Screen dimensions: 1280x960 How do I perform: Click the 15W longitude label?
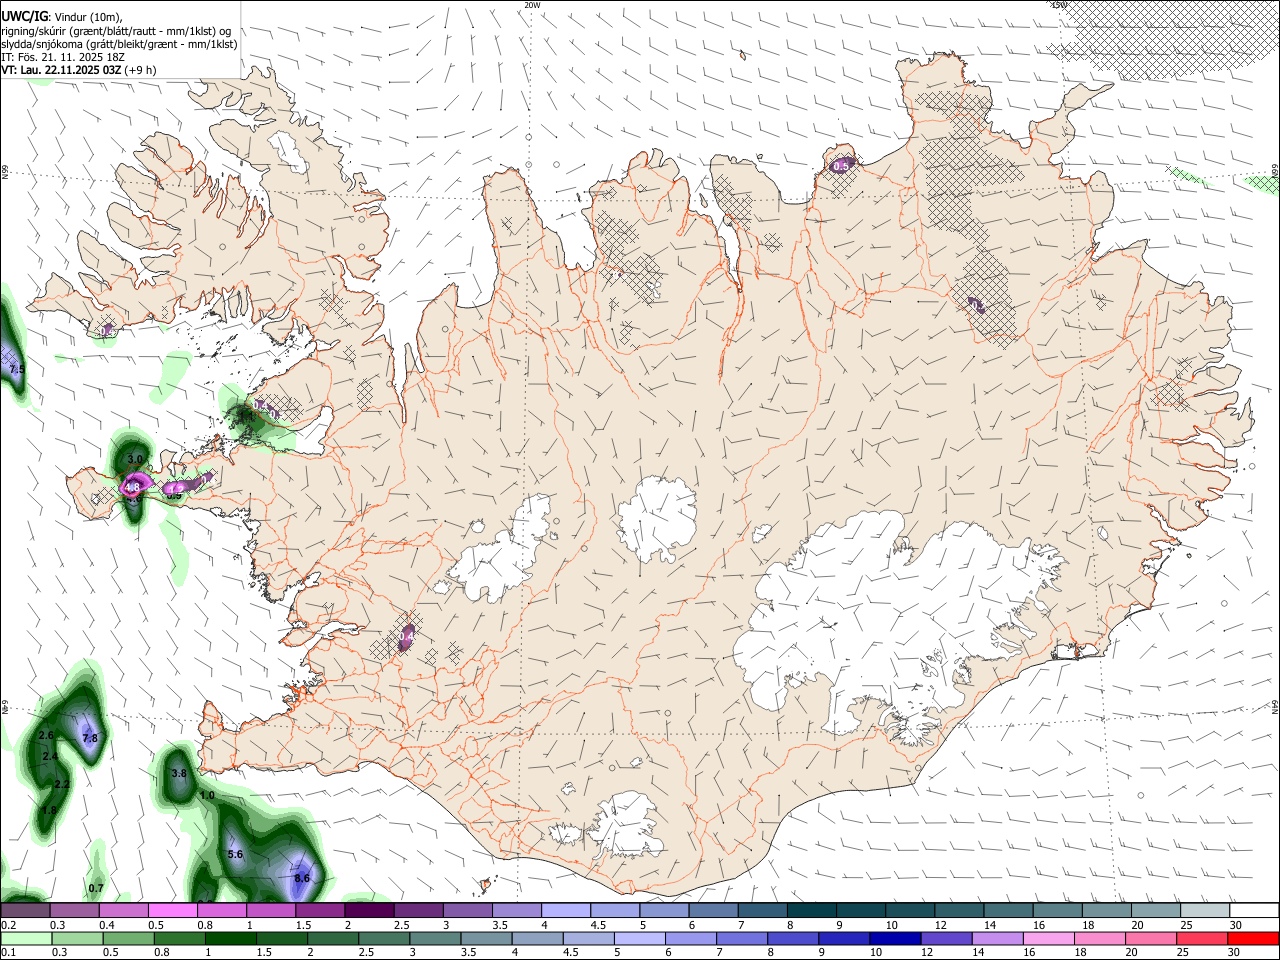pos(1059,5)
